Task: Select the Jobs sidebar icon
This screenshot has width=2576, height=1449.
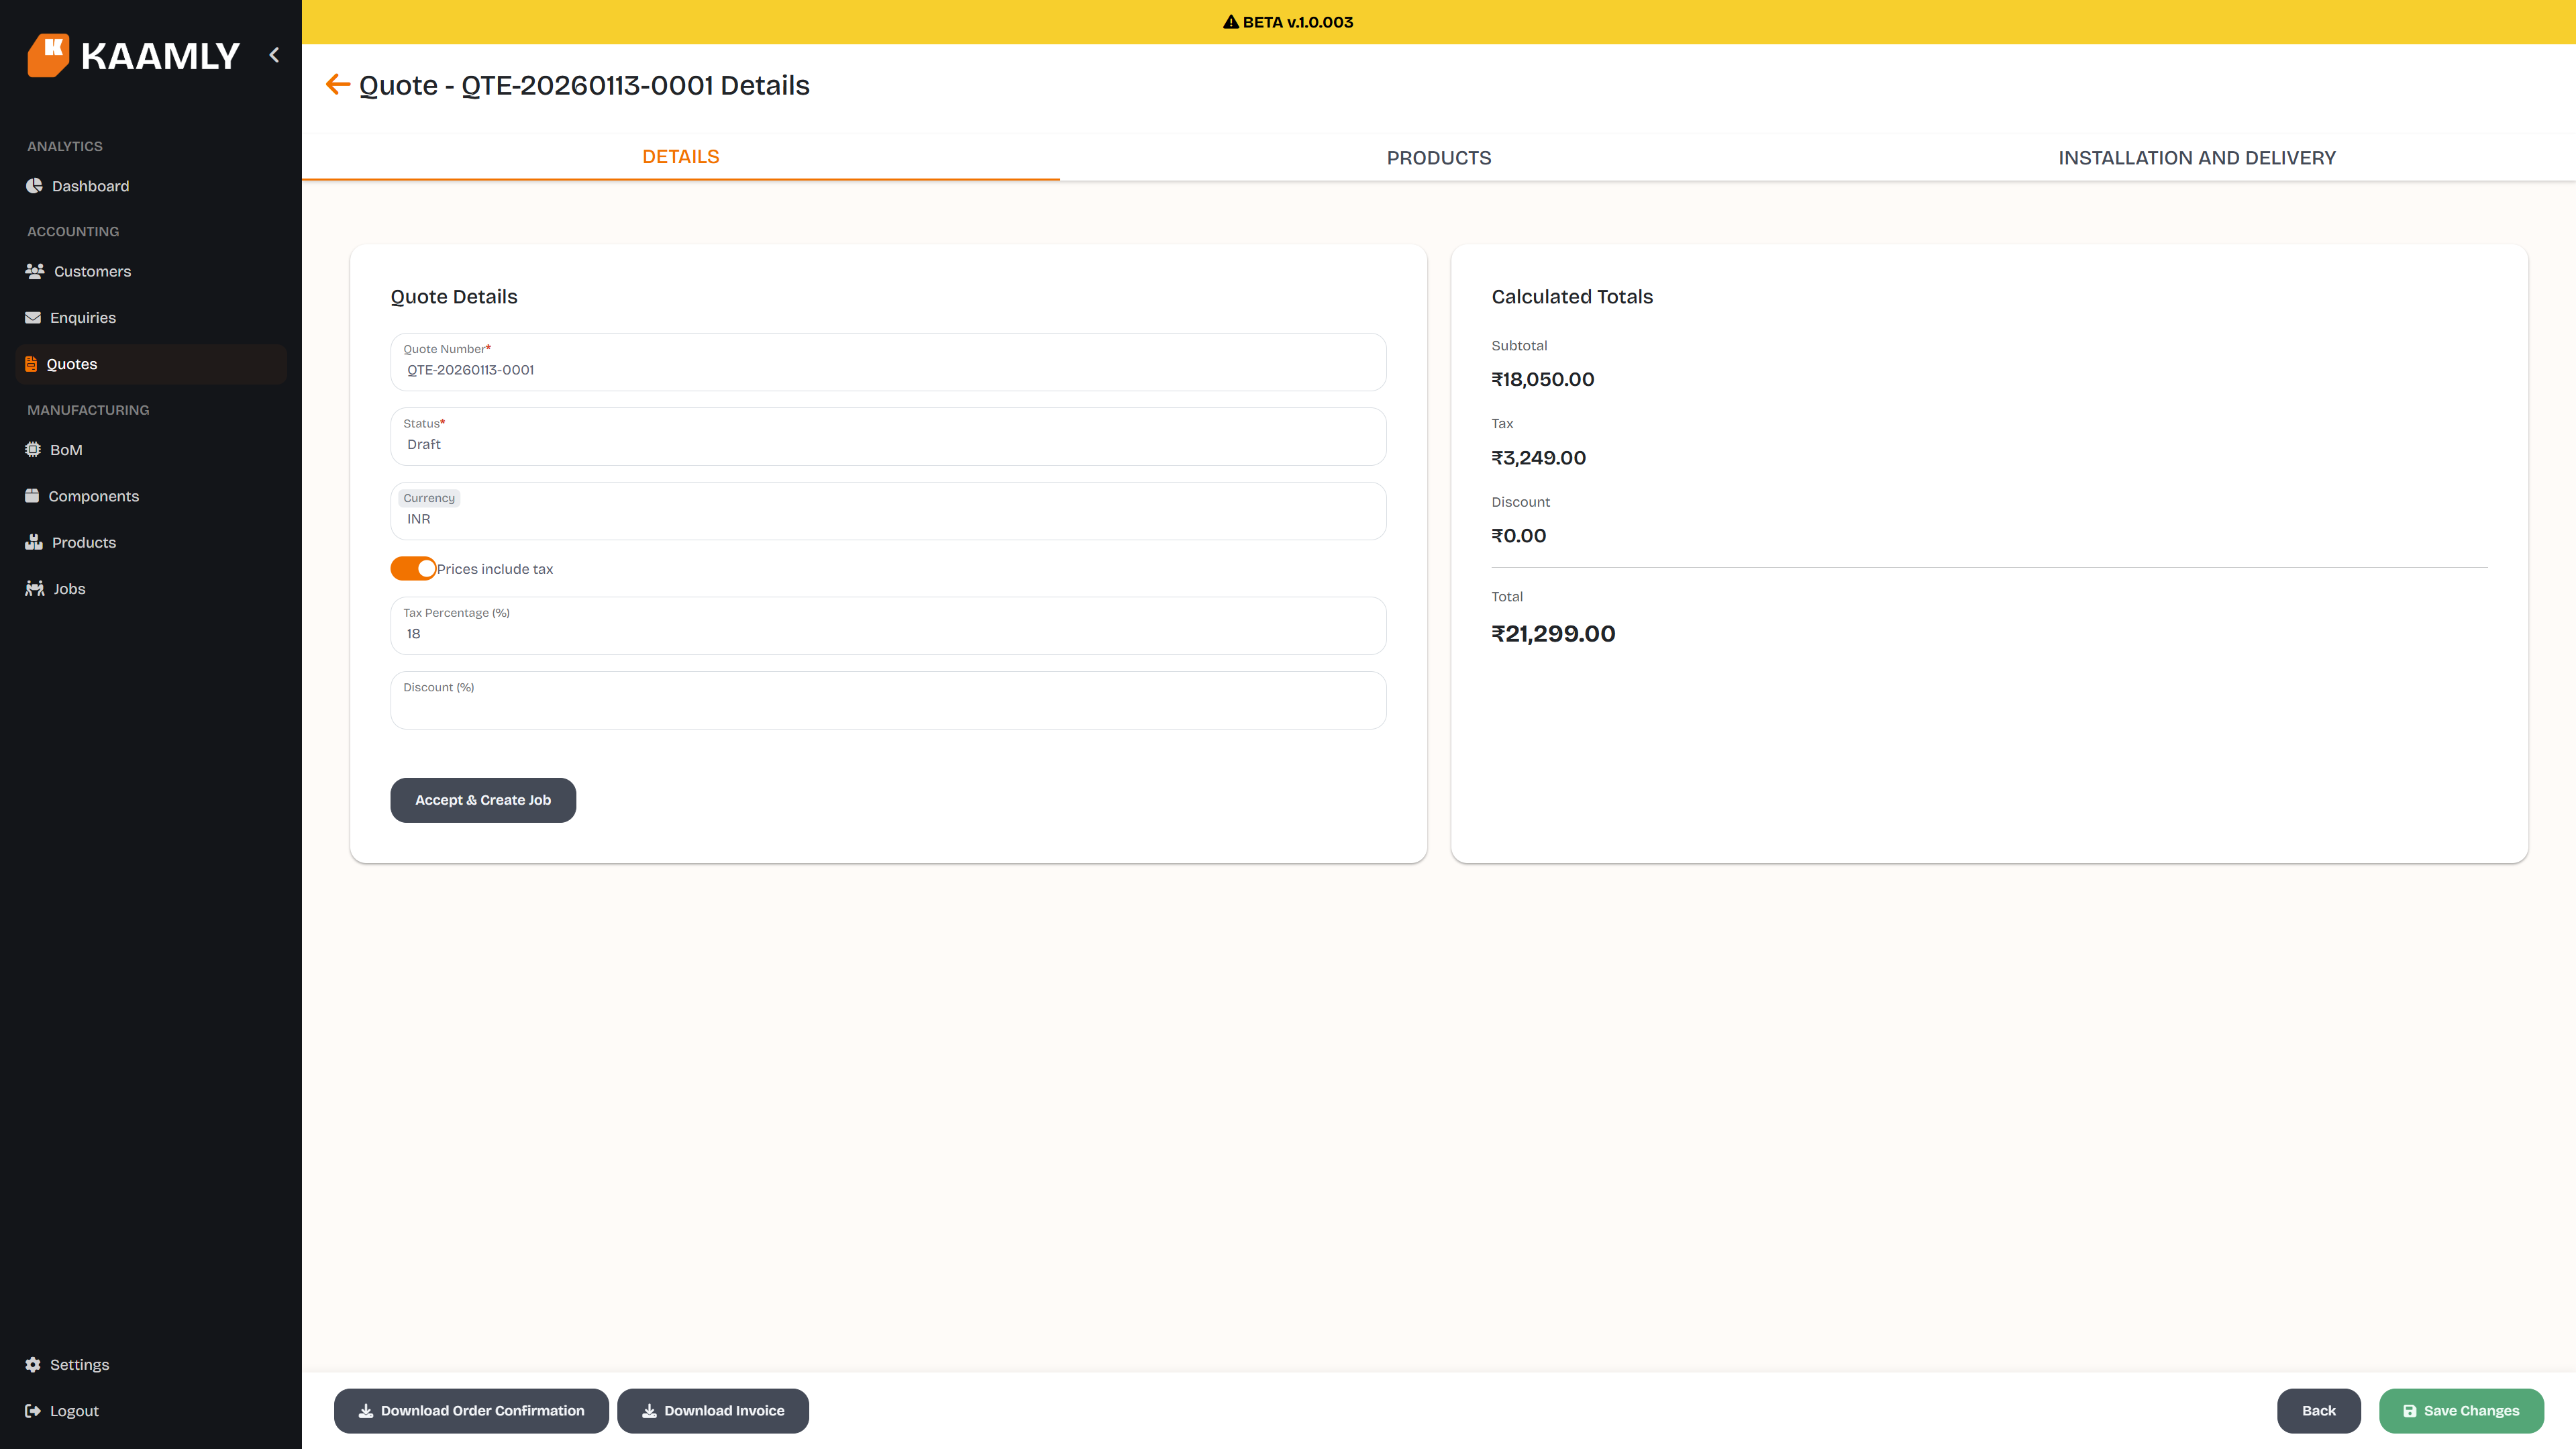Action: 34,588
